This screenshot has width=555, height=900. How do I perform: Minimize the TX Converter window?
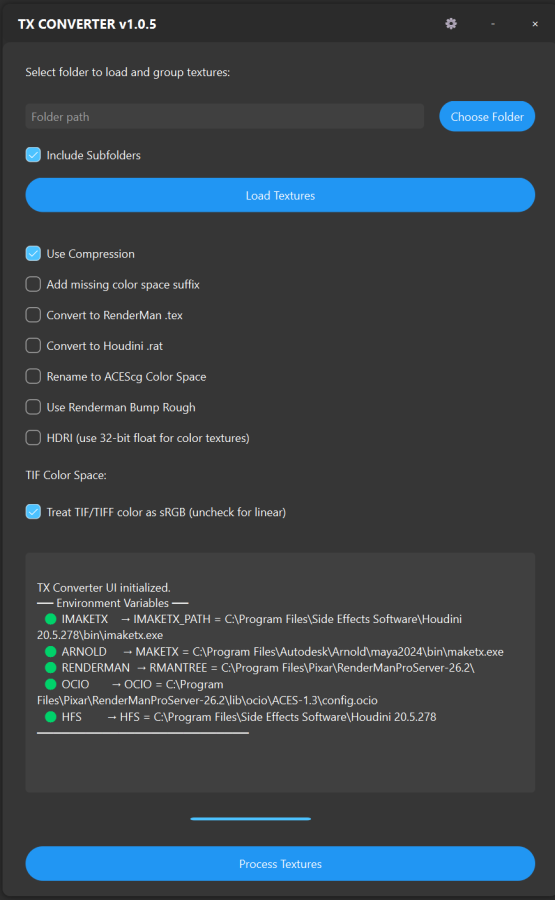pos(493,24)
